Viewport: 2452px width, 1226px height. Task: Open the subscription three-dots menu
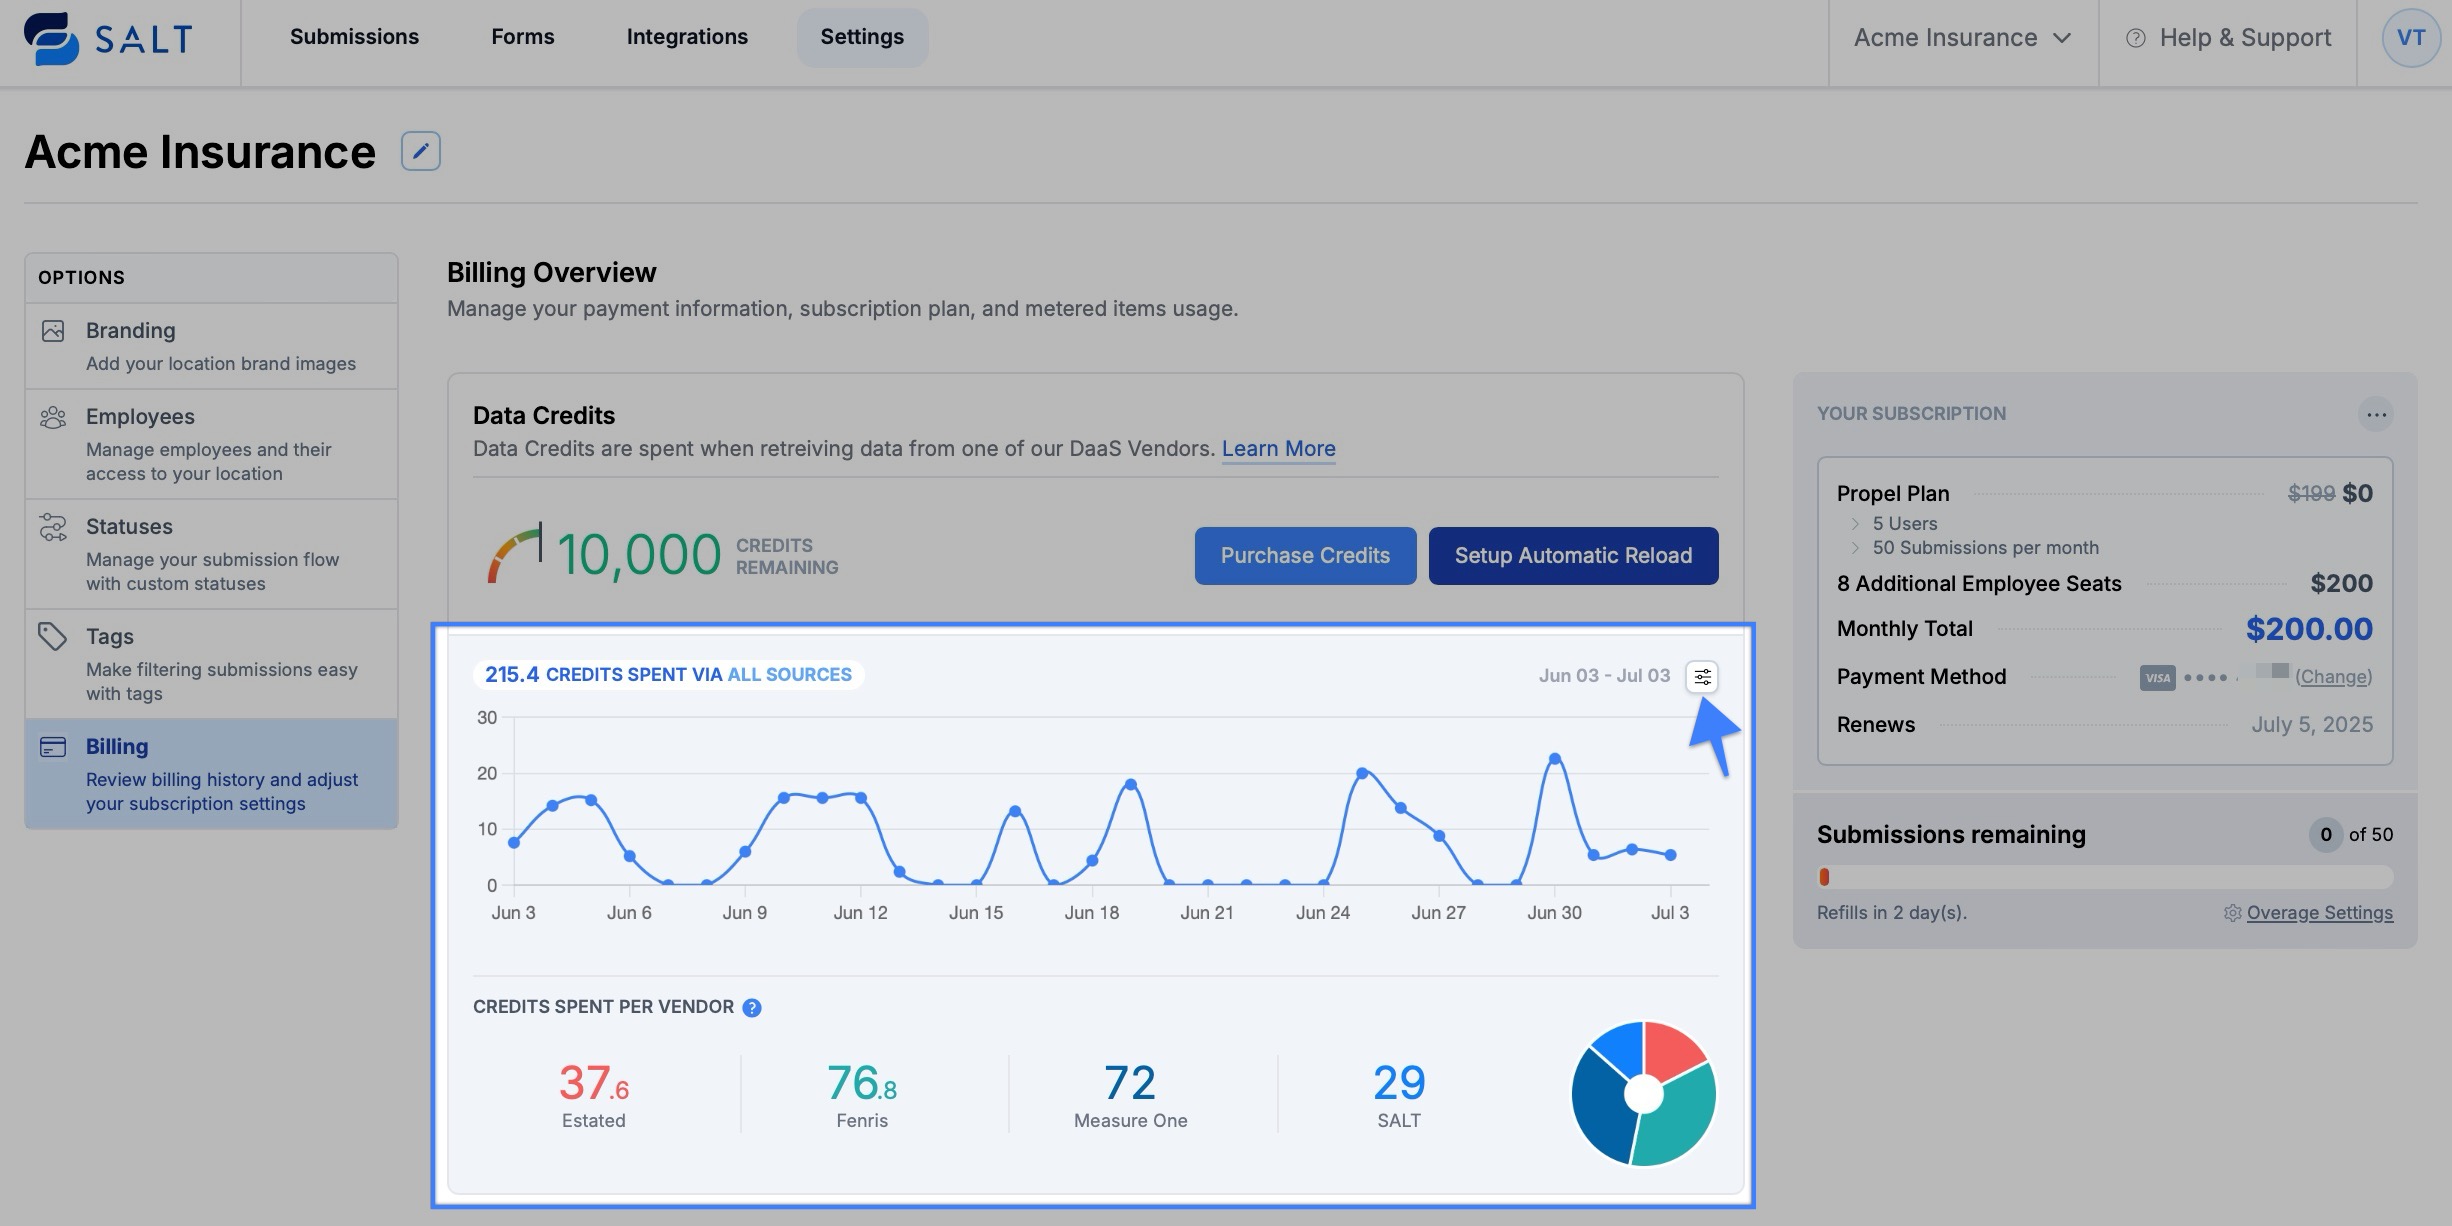(x=2376, y=414)
